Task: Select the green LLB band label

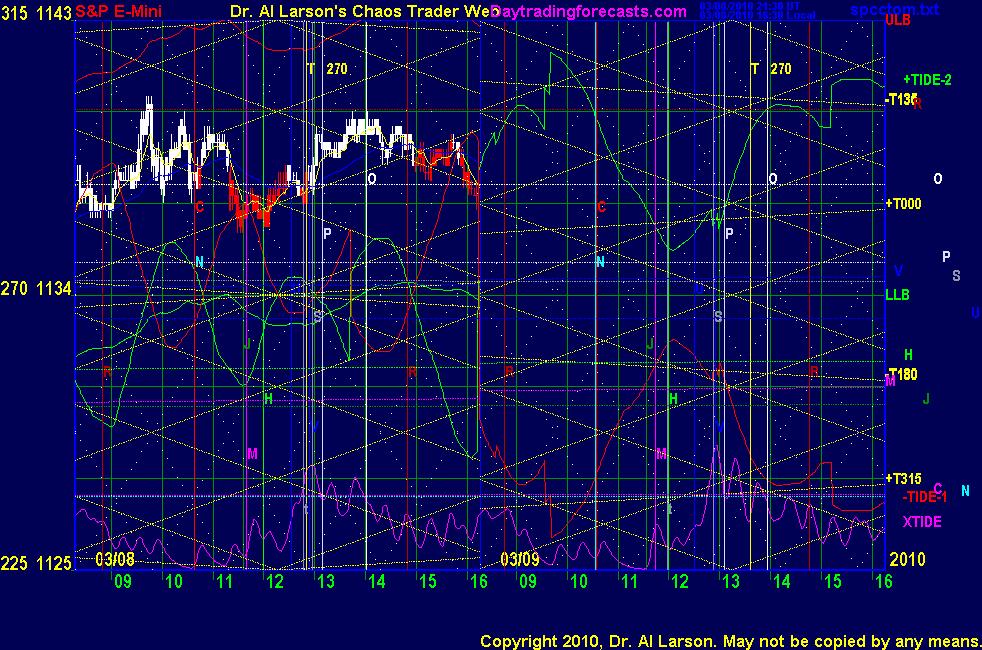Action: [x=897, y=295]
